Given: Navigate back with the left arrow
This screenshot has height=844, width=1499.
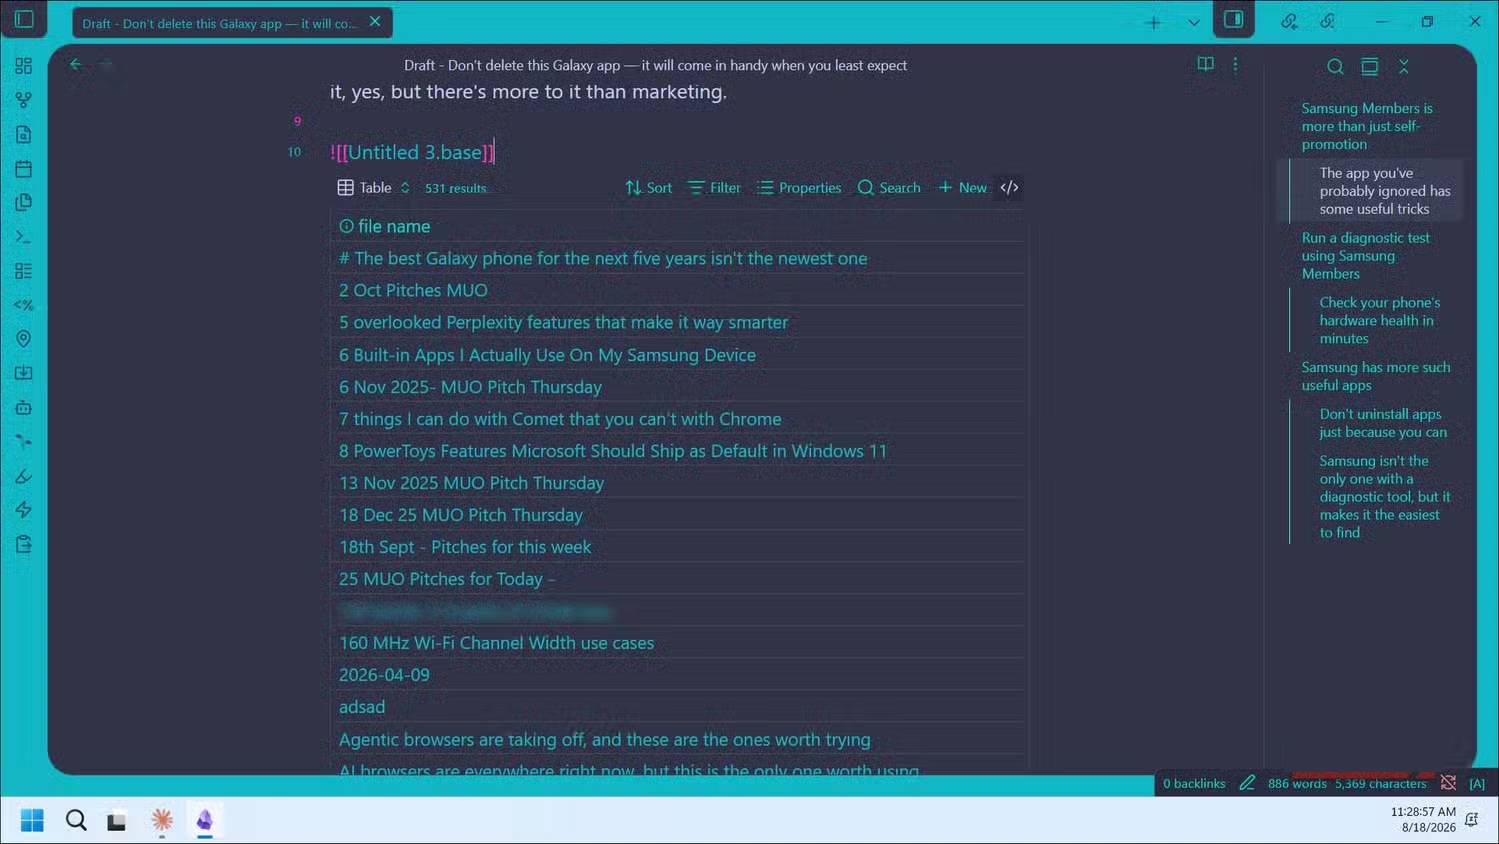Looking at the screenshot, I should (x=76, y=64).
